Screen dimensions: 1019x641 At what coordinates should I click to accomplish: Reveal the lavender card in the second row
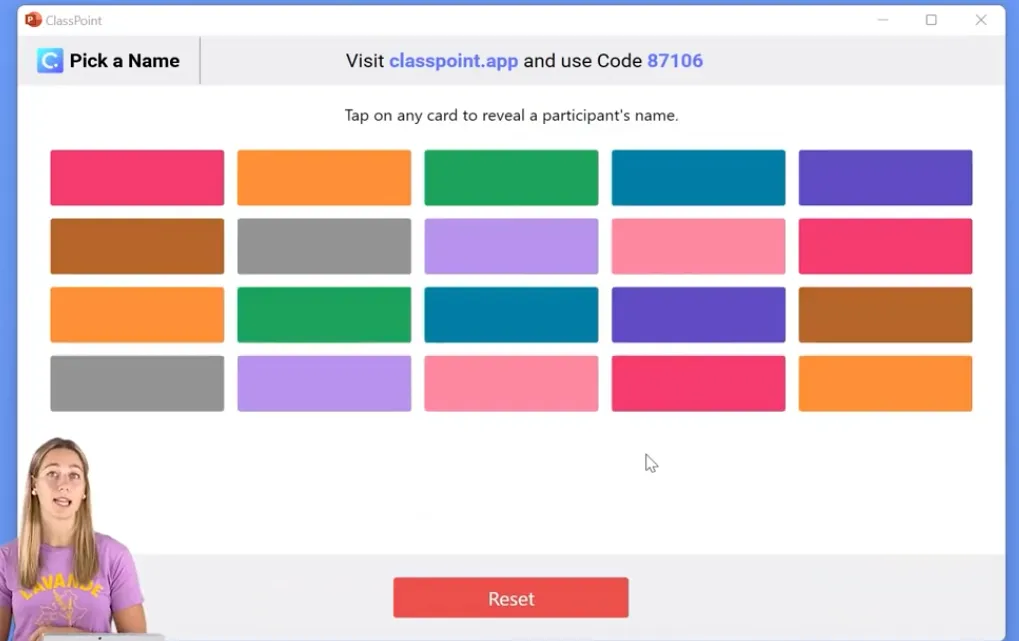point(511,246)
